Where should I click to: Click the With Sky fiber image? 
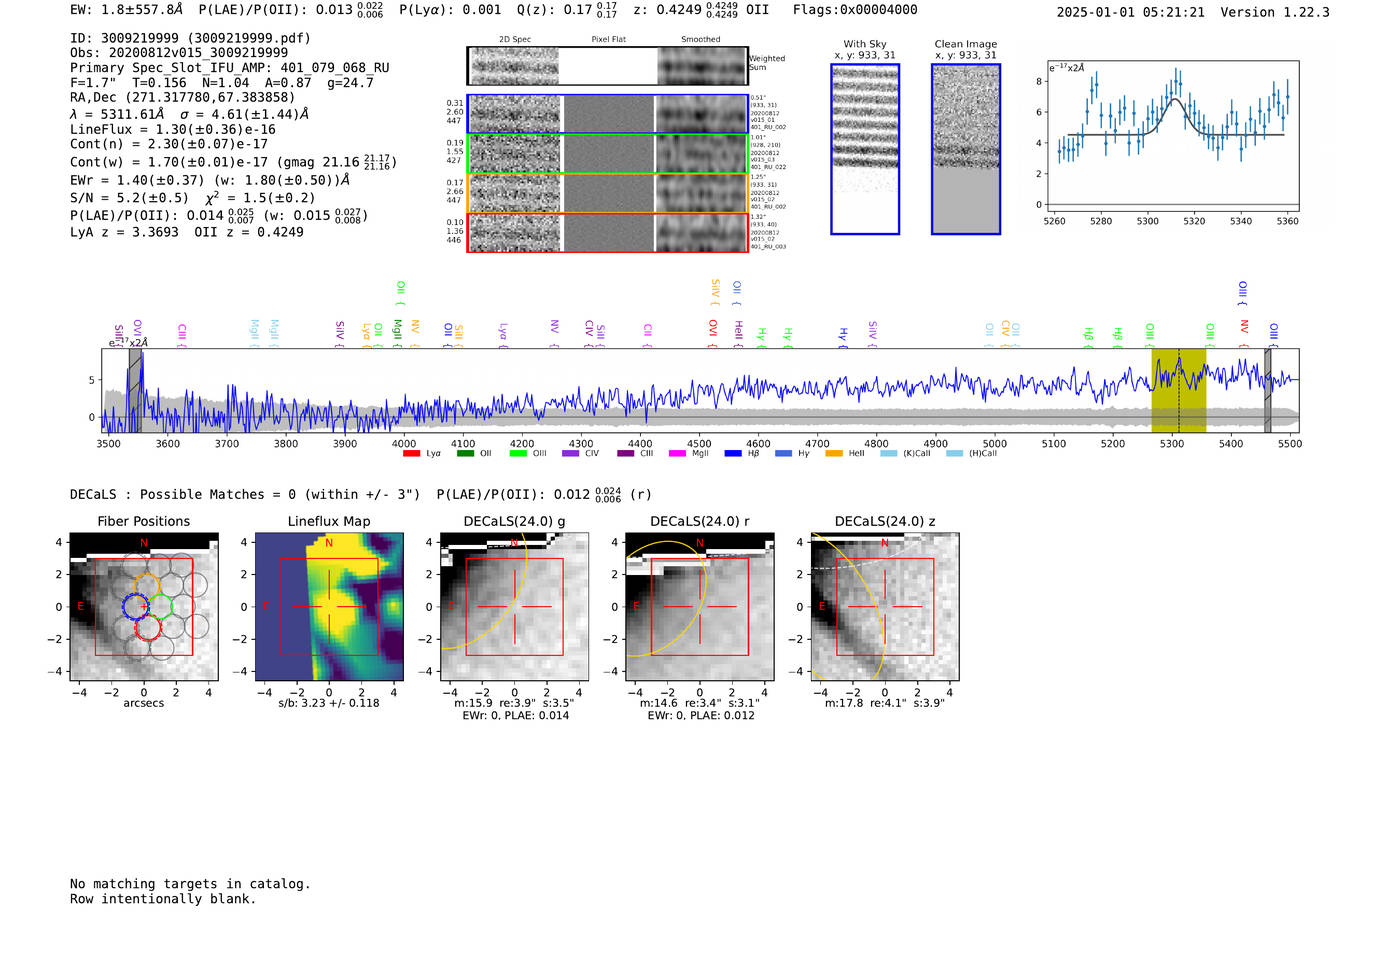click(x=865, y=149)
